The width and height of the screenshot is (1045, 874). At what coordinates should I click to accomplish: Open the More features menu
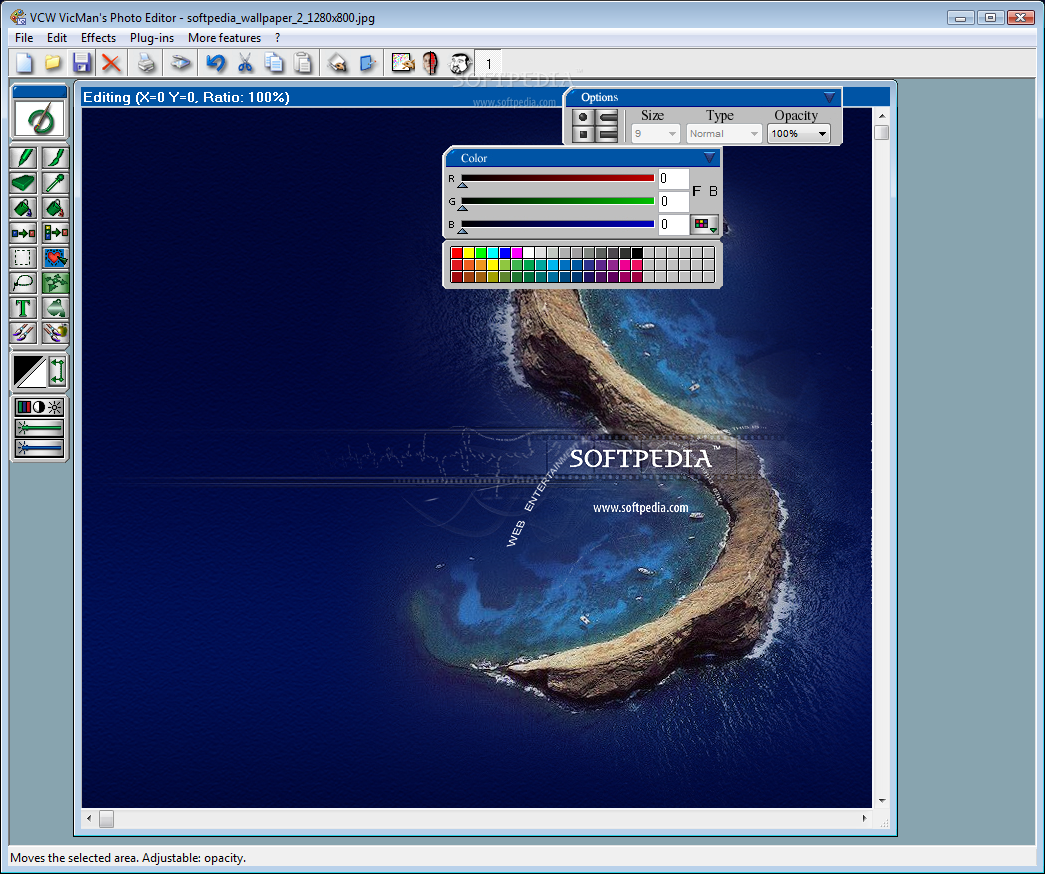225,38
